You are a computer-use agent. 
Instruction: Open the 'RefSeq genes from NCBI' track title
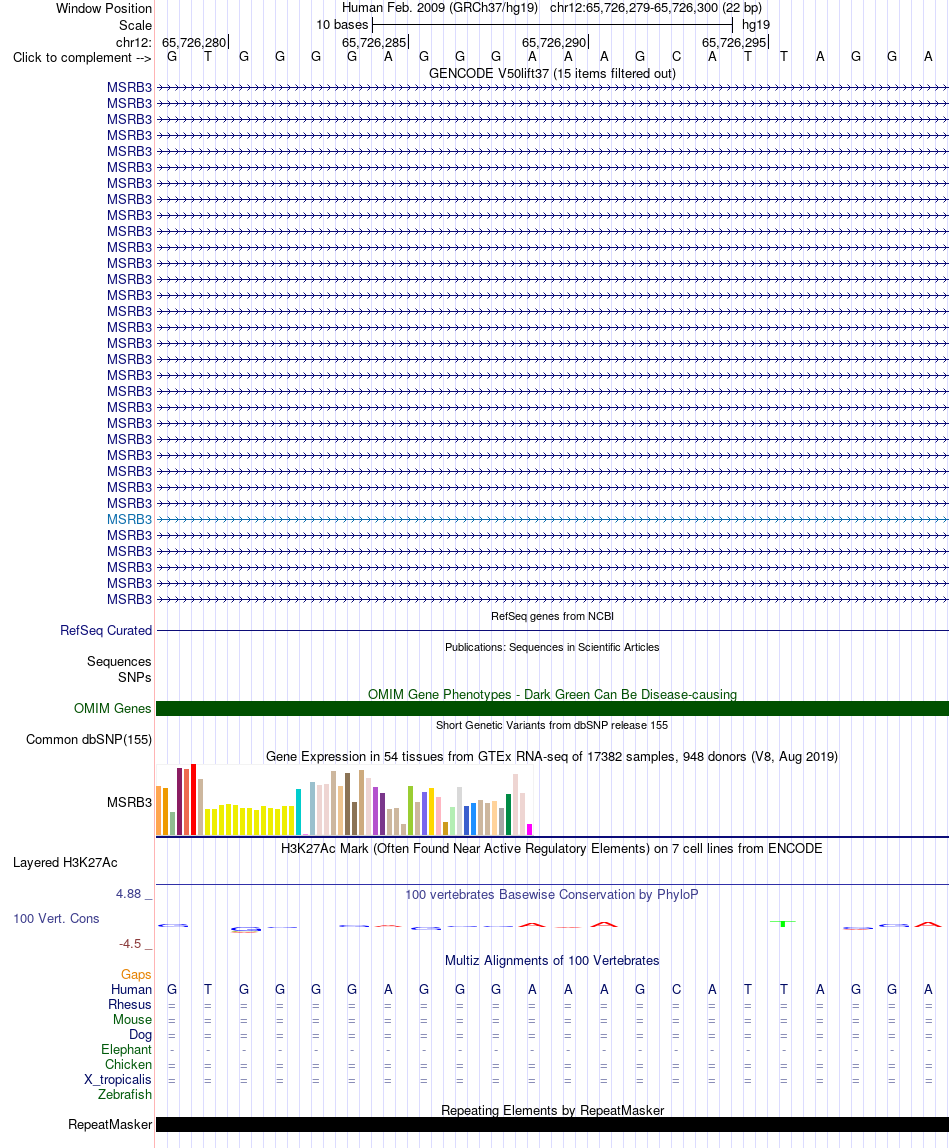pos(552,616)
